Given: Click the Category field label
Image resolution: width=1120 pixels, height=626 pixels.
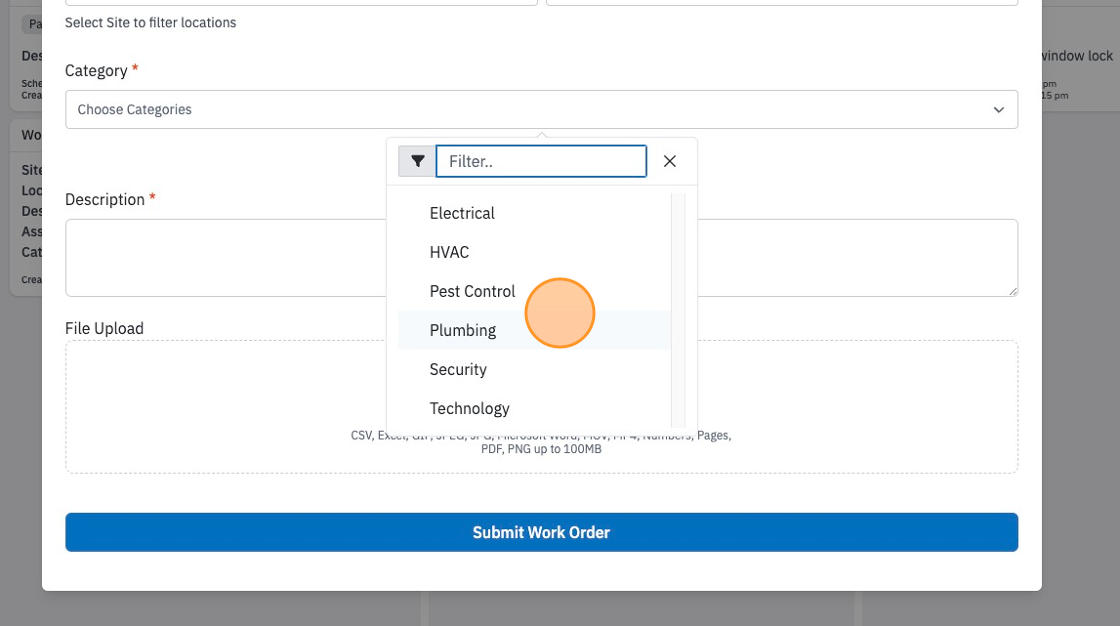Looking at the screenshot, I should pyautogui.click(x=96, y=71).
